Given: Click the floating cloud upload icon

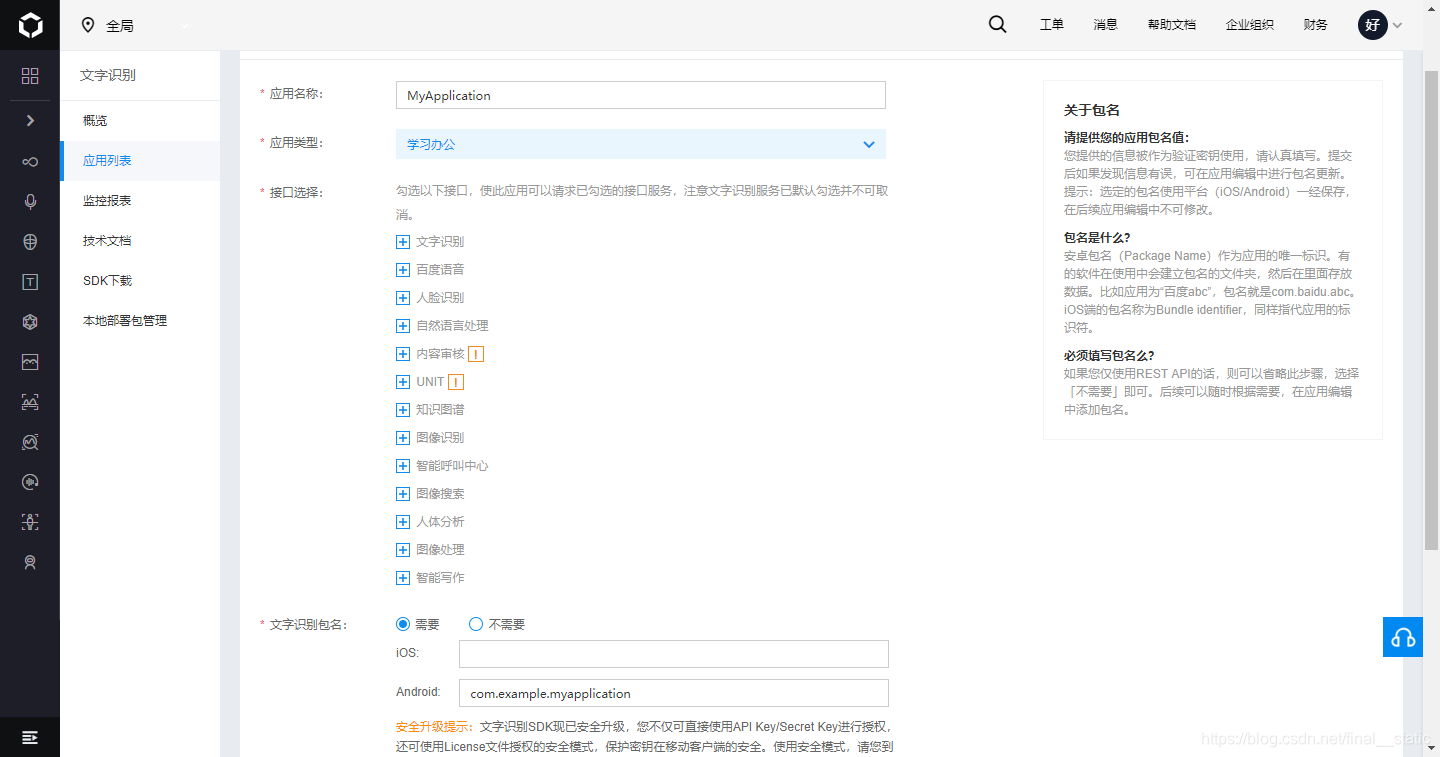Looking at the screenshot, I should click(1402, 637).
